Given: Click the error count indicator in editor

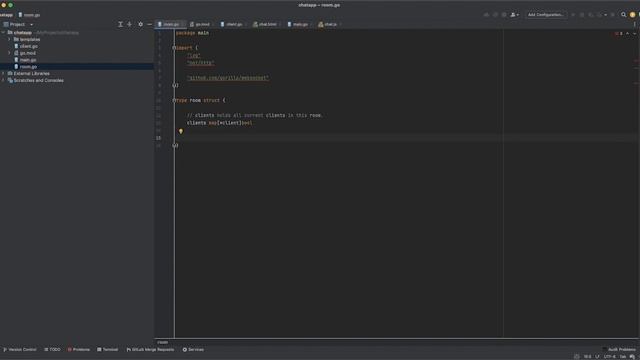Looking at the screenshot, I should pos(618,33).
